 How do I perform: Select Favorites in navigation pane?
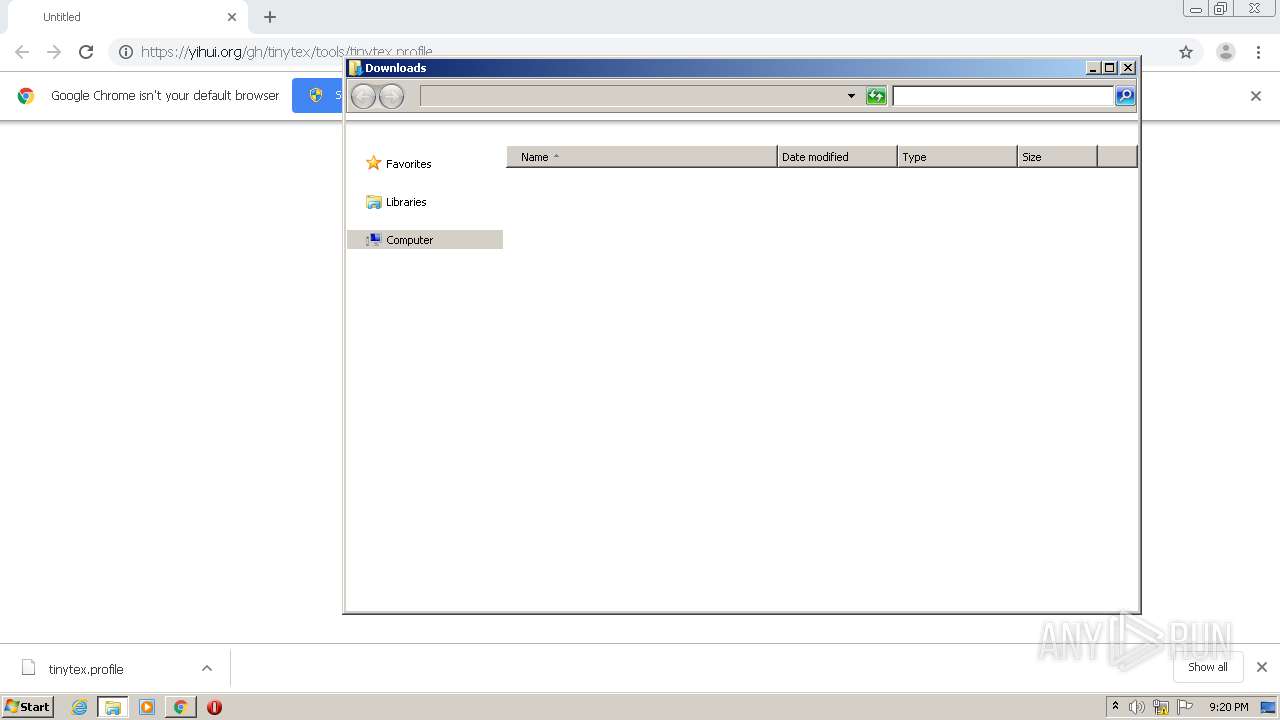[399, 163]
